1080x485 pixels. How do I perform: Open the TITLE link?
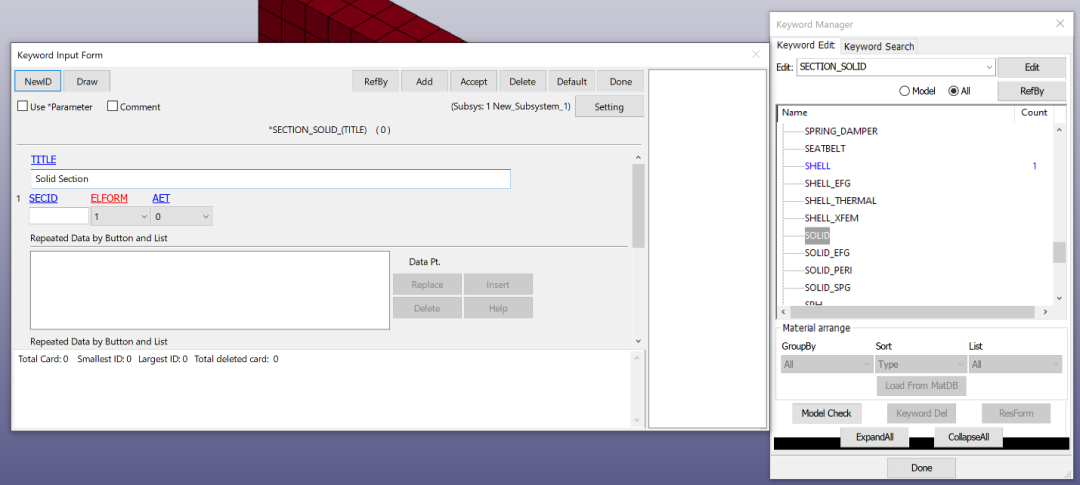(43, 159)
